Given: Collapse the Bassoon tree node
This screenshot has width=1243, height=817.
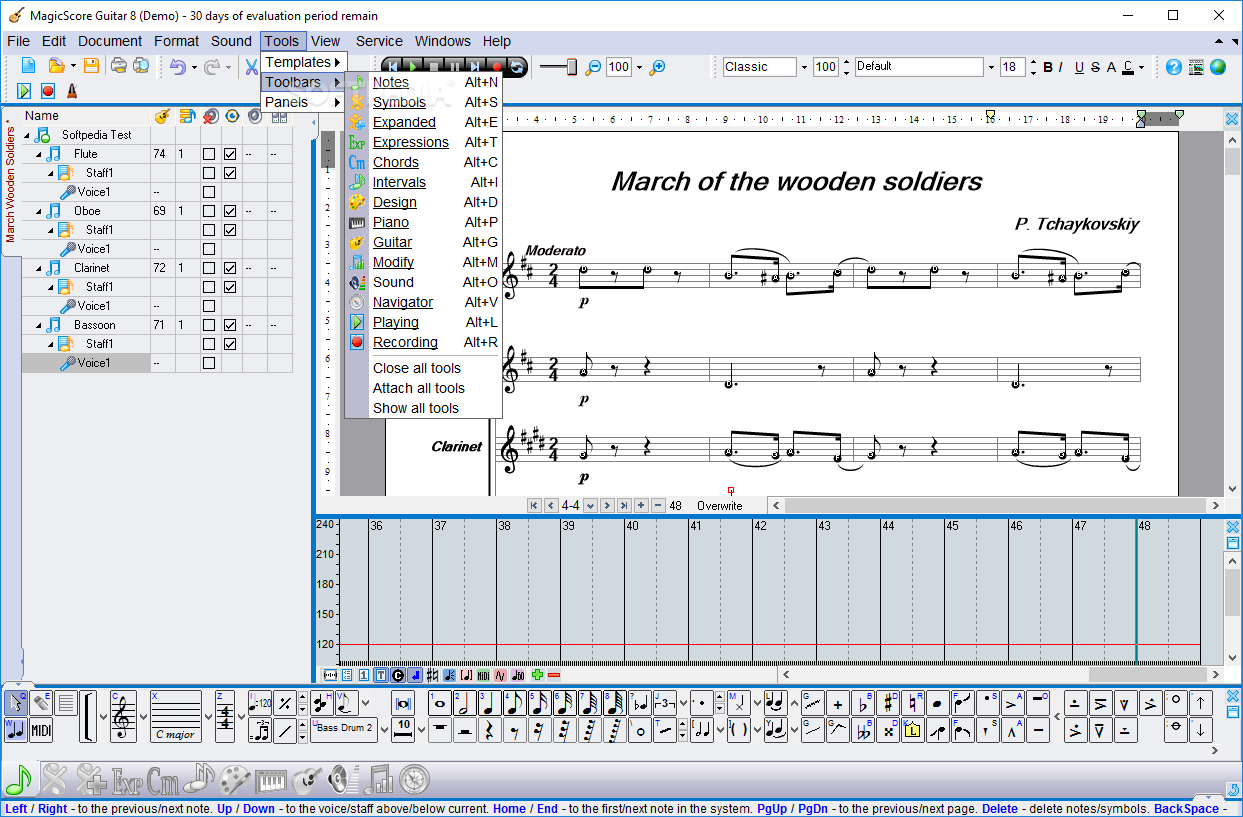Looking at the screenshot, I should pos(39,326).
